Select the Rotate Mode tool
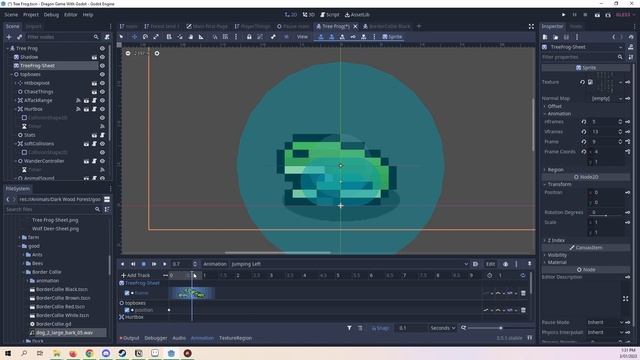 [145, 37]
